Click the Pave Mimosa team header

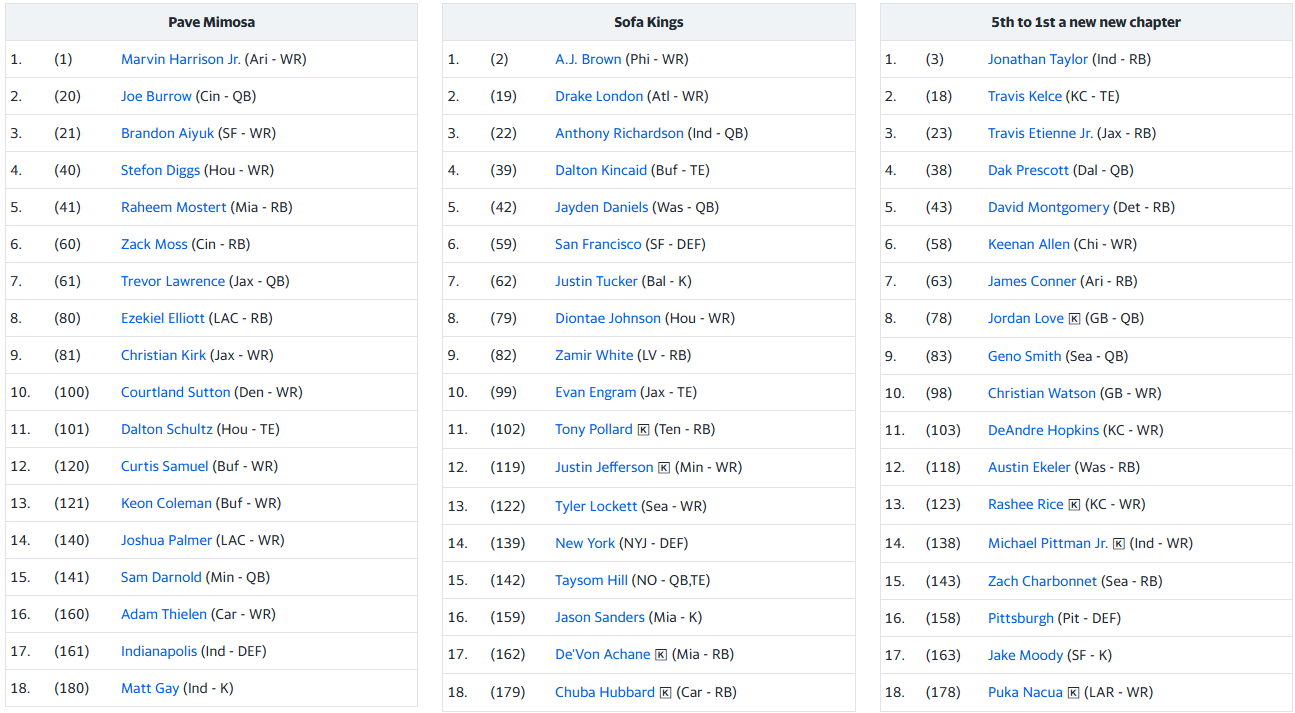(x=211, y=22)
